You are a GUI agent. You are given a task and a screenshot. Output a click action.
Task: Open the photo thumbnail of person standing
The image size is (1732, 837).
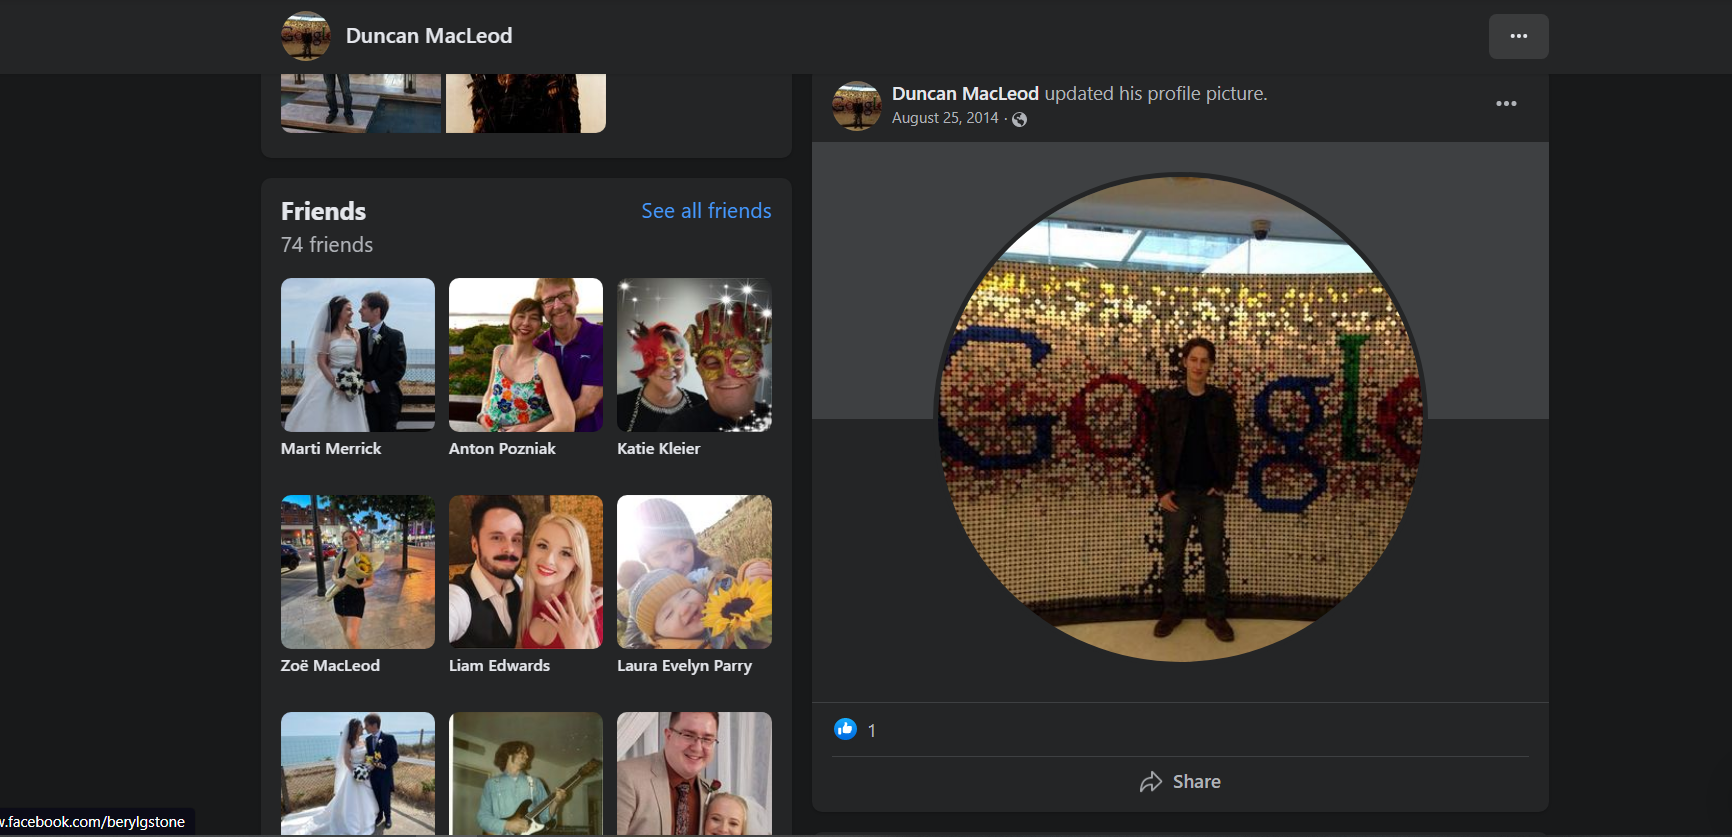[361, 103]
